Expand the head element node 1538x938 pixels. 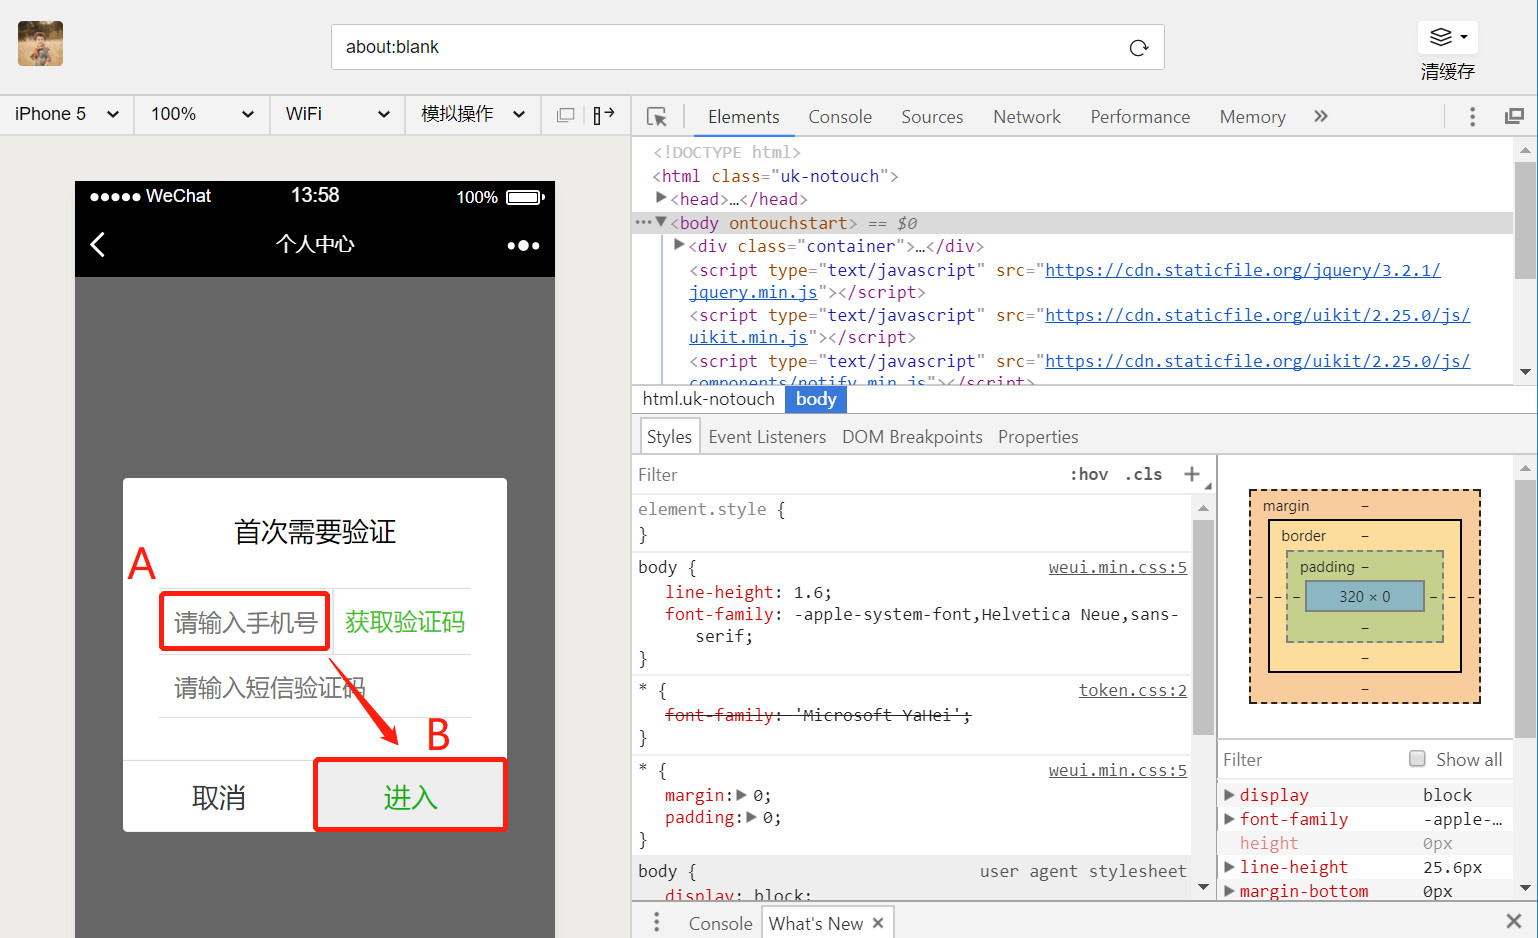point(661,198)
